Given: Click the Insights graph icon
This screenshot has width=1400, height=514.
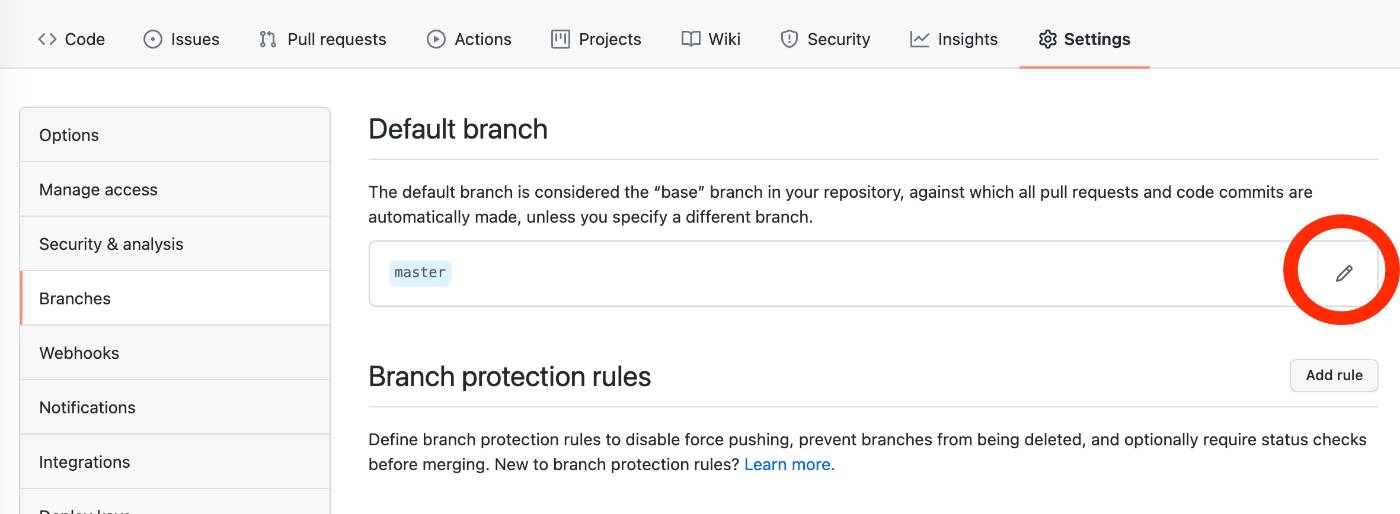Looking at the screenshot, I should tap(920, 39).
